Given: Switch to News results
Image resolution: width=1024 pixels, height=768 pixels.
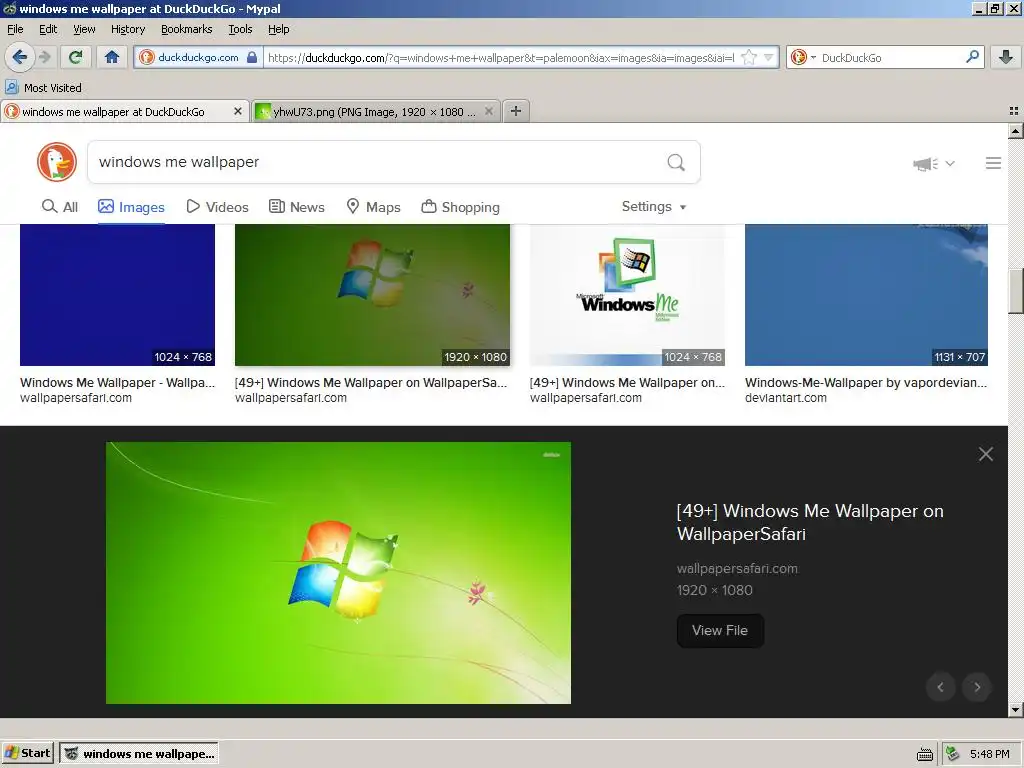Looking at the screenshot, I should 296,207.
